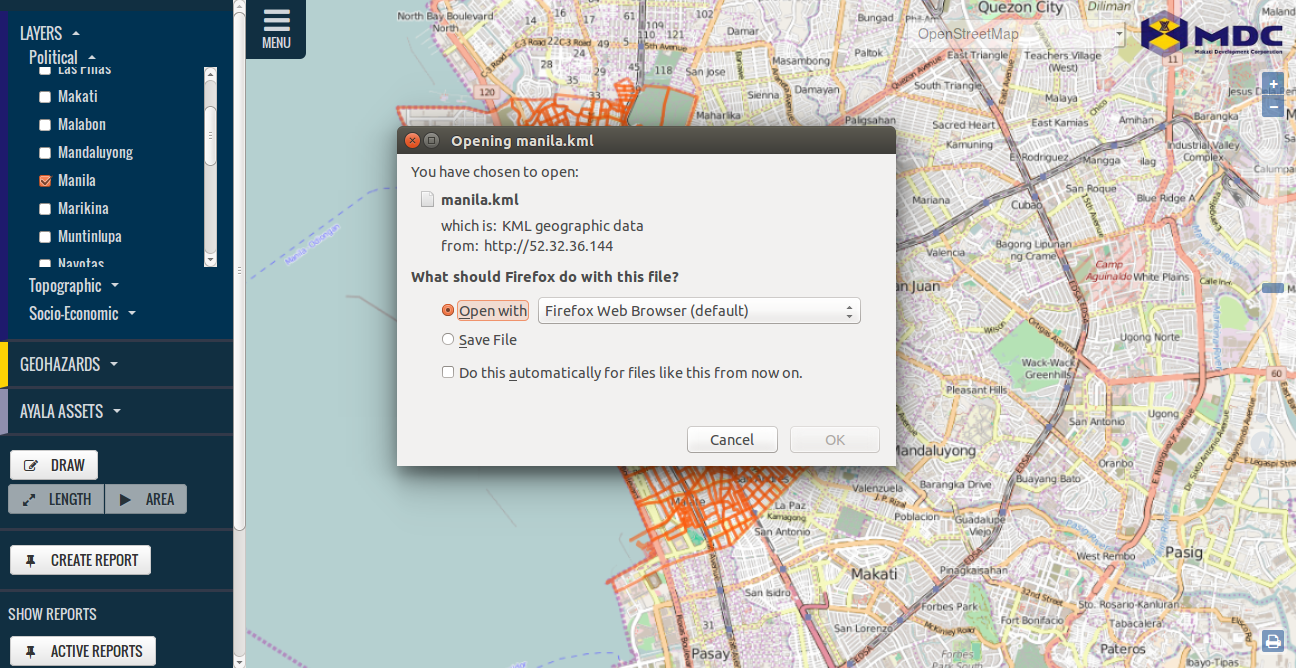The image size is (1296, 668).
Task: Click the Makati label on the map
Action: tap(874, 573)
